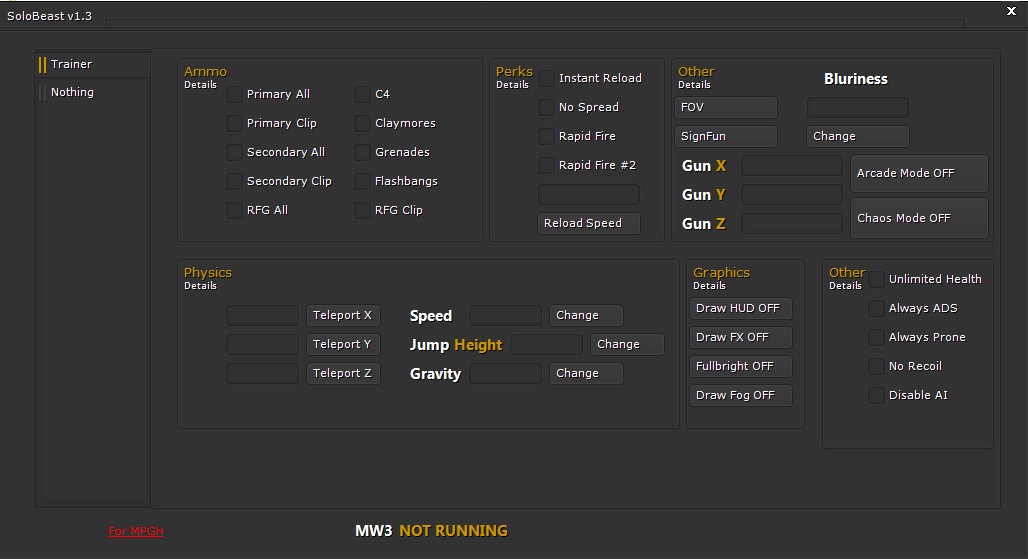Viewport: 1028px width, 559px height.
Task: Focus the Gun Y input field
Action: tap(792, 195)
